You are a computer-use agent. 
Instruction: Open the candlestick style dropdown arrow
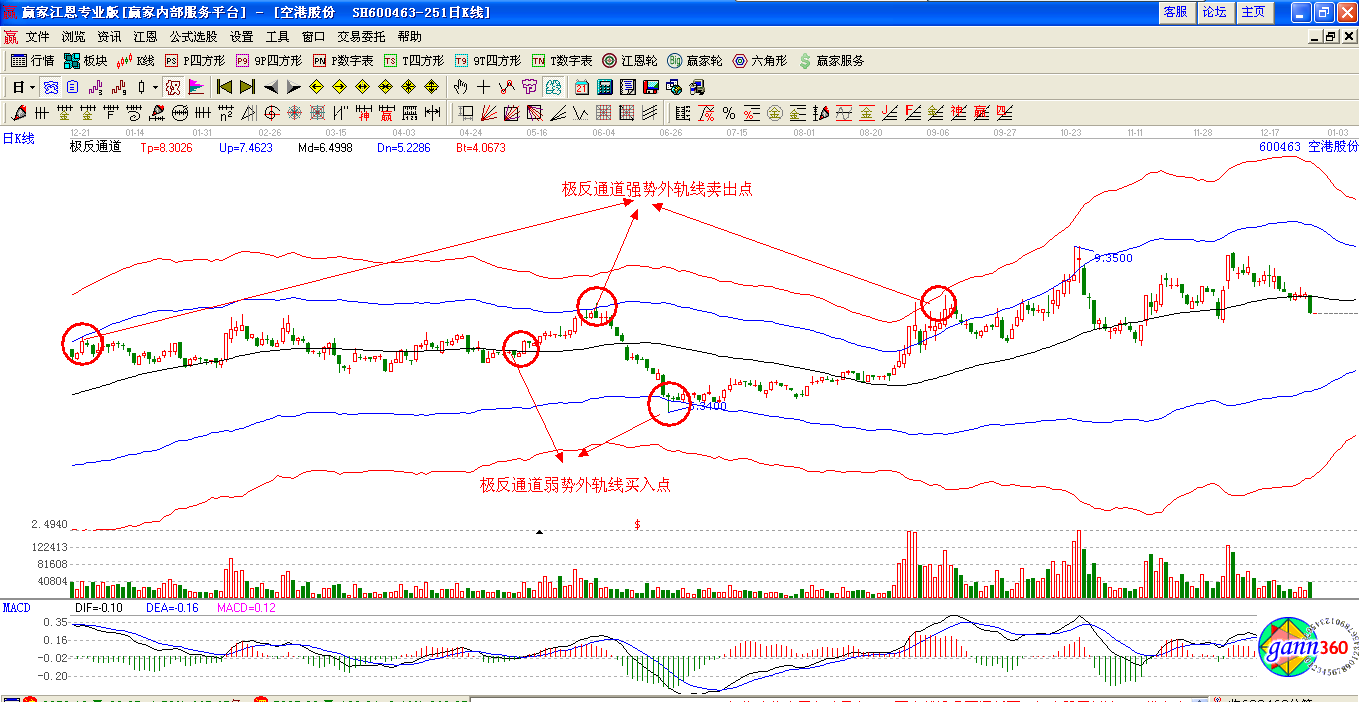click(x=155, y=87)
